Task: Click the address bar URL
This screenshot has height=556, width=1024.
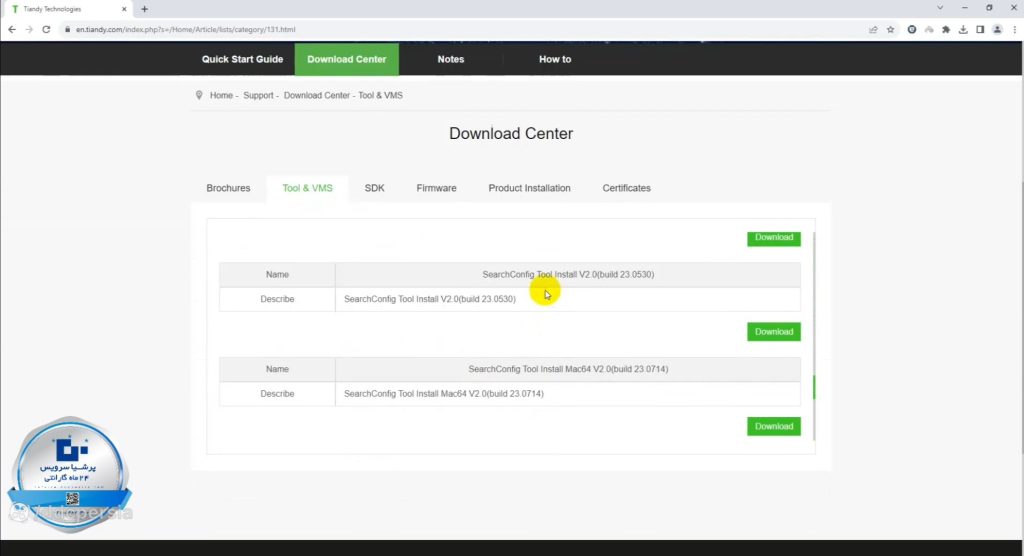Action: tap(185, 29)
